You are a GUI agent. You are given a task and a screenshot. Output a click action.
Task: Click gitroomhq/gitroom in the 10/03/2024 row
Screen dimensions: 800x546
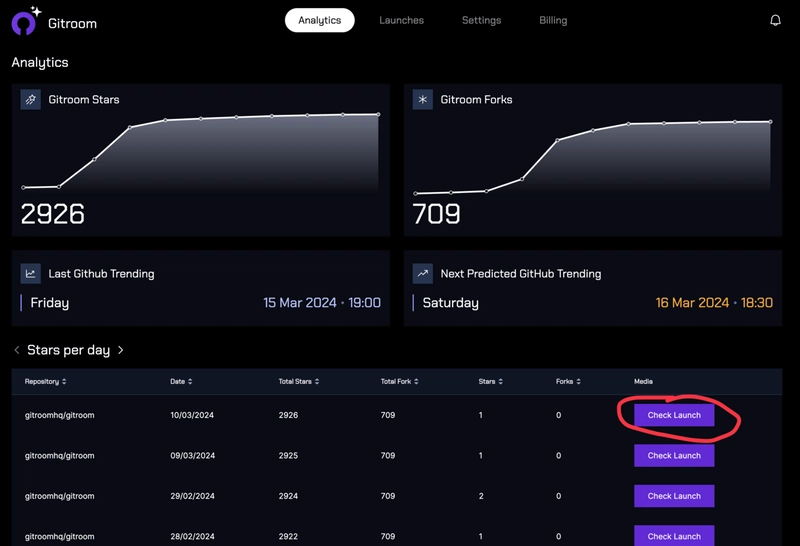(x=60, y=415)
